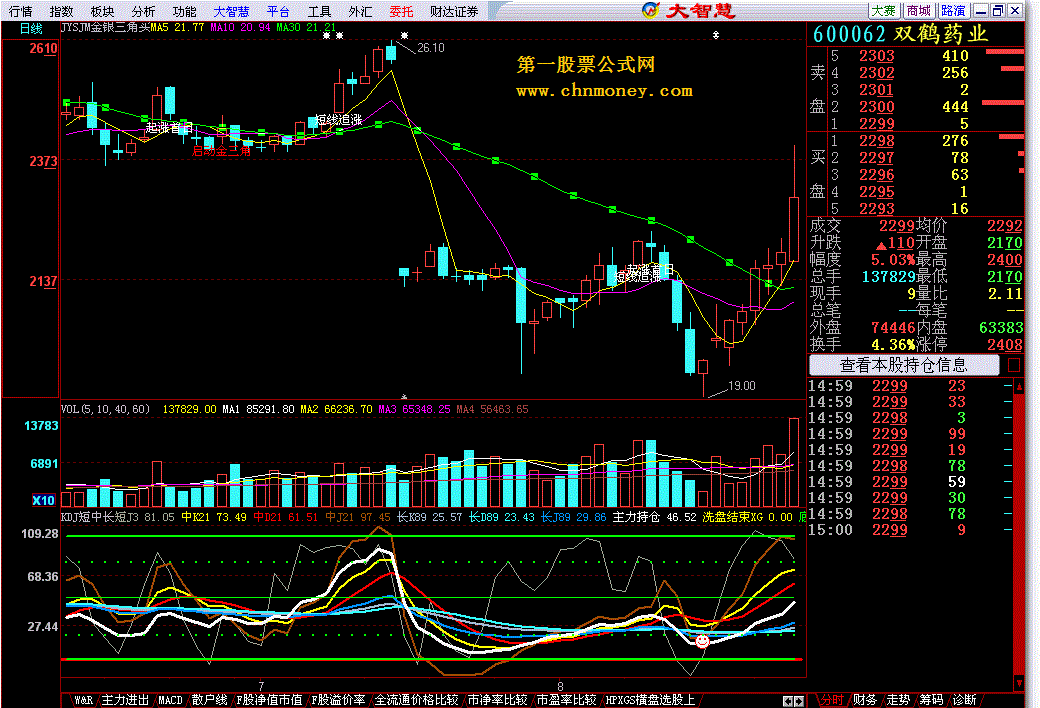This screenshot has width=1040, height=708.
Task: Switch to the F股净值市值 tab
Action: pyautogui.click(x=269, y=700)
